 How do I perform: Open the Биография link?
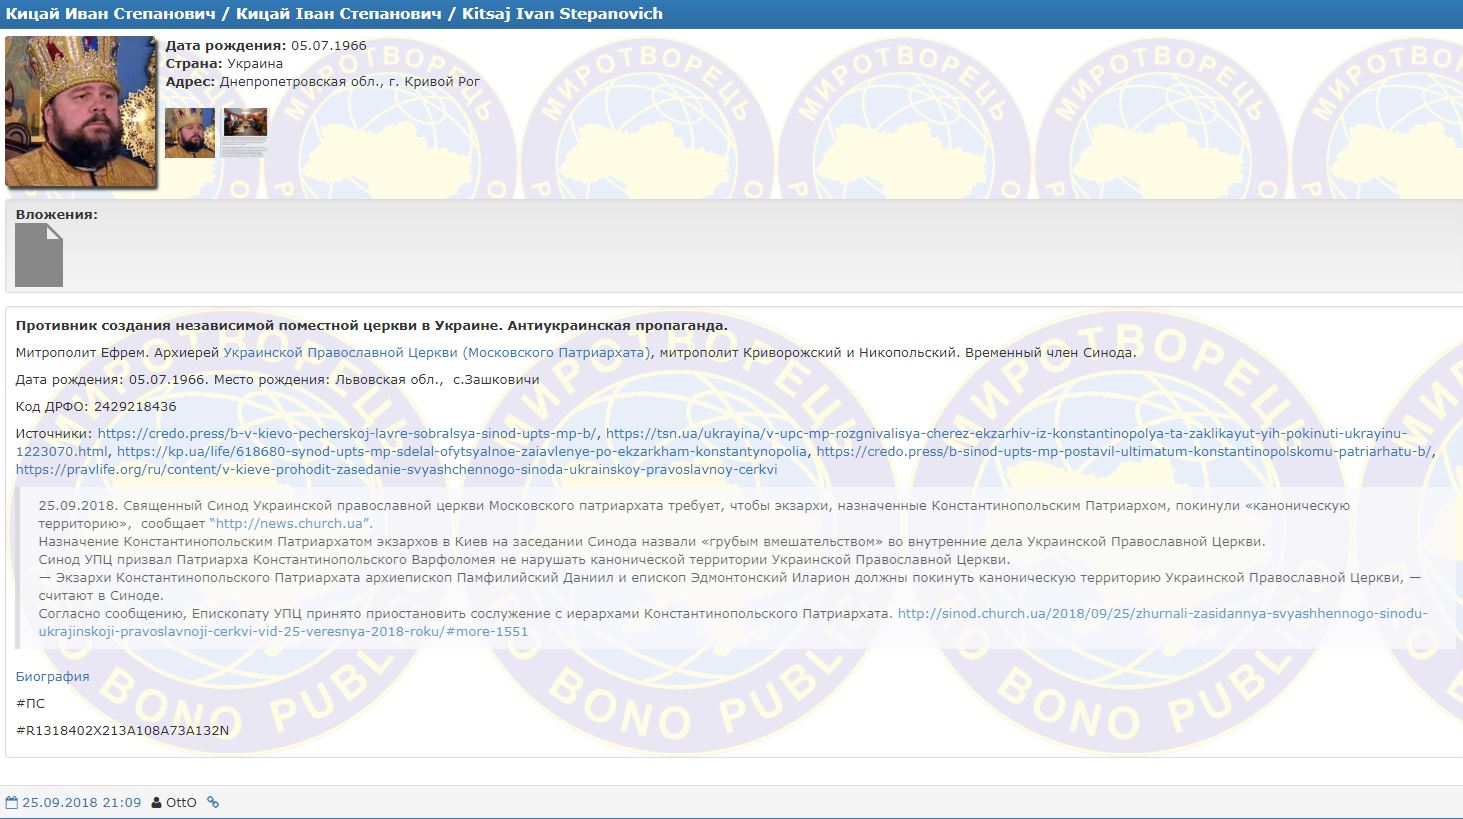click(x=53, y=676)
